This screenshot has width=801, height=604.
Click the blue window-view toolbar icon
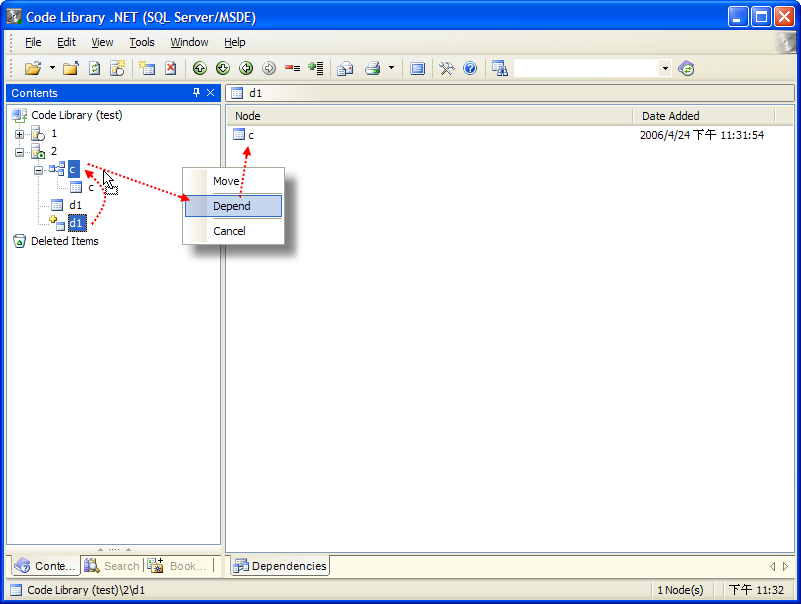pos(418,68)
